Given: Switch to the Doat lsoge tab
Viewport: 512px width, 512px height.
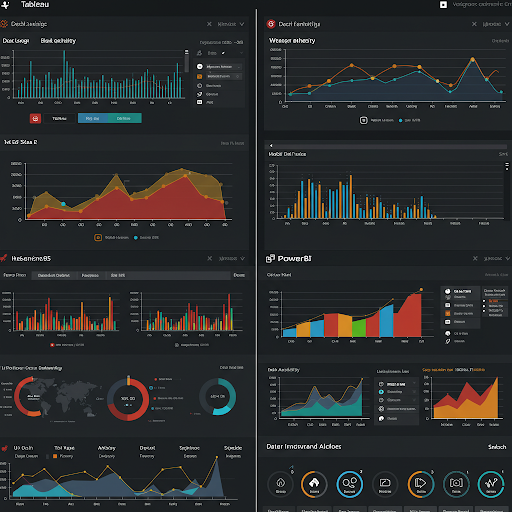Looking at the screenshot, I should 16,41.
